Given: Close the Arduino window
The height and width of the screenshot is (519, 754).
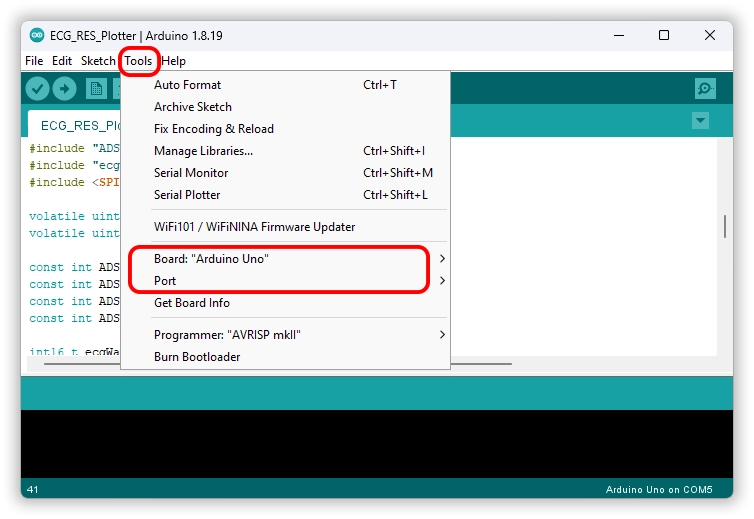Looking at the screenshot, I should pyautogui.click(x=710, y=35).
